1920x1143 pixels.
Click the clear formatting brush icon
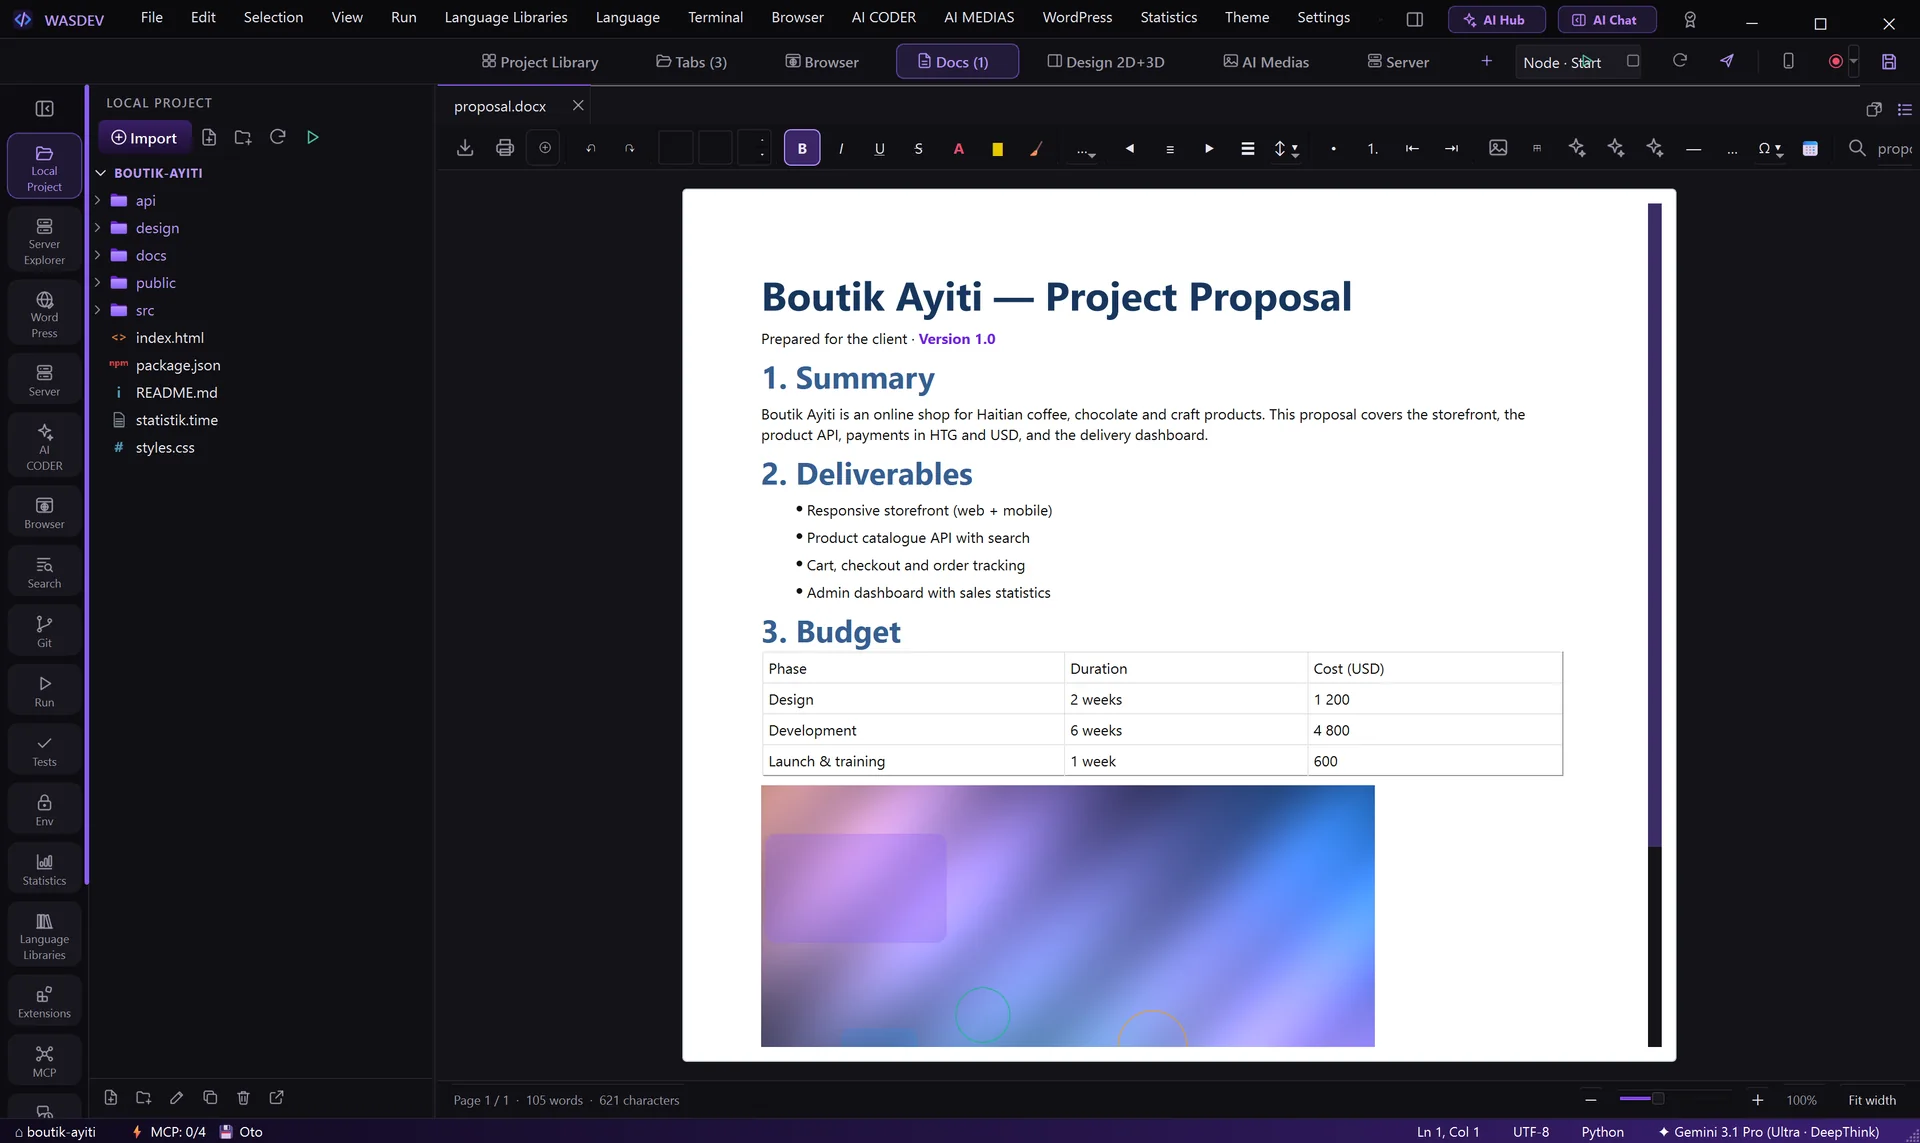tap(1036, 148)
